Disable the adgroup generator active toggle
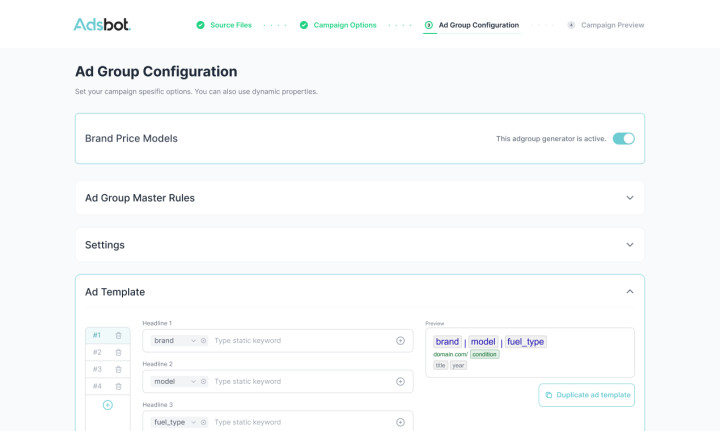The width and height of the screenshot is (720, 431). pyautogui.click(x=623, y=139)
